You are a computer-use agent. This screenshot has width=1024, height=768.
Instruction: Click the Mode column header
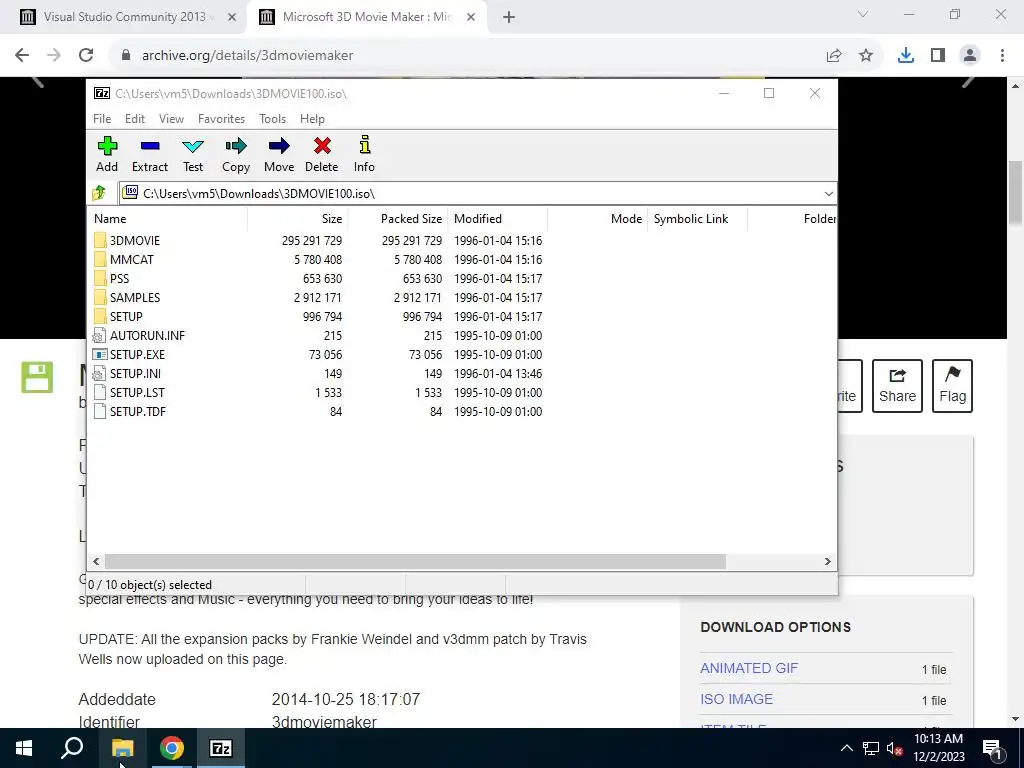click(597, 219)
